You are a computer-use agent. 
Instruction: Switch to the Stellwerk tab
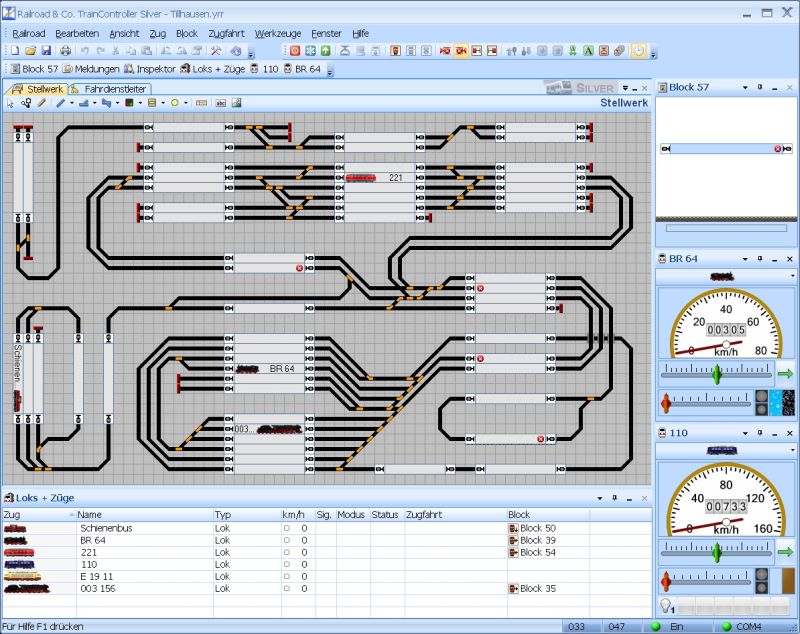pyautogui.click(x=38, y=89)
